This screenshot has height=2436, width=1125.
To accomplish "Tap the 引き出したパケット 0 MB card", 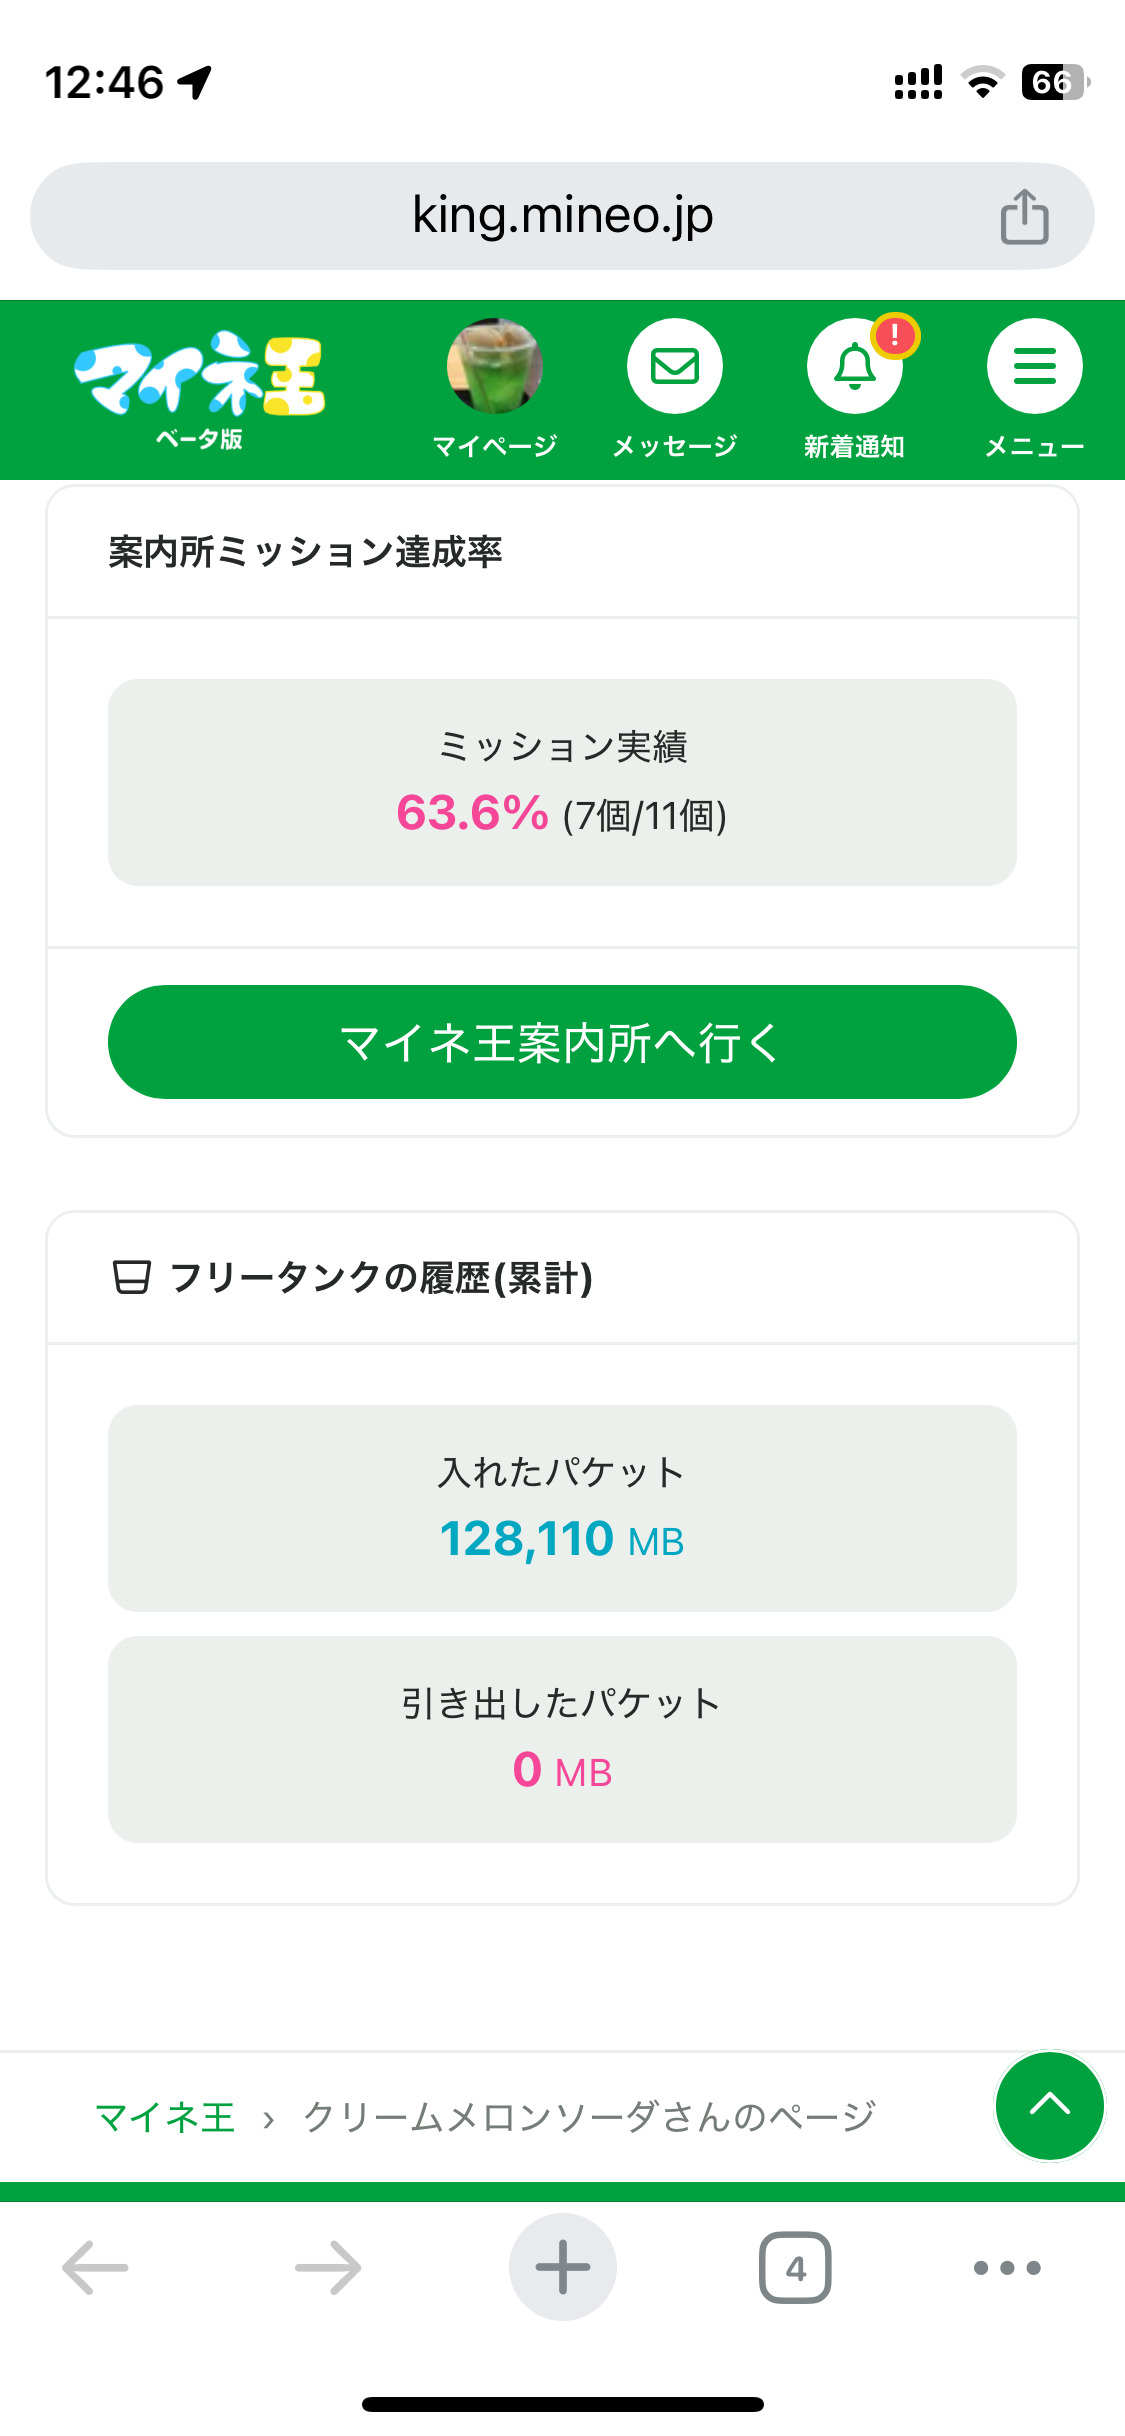I will coord(562,1739).
